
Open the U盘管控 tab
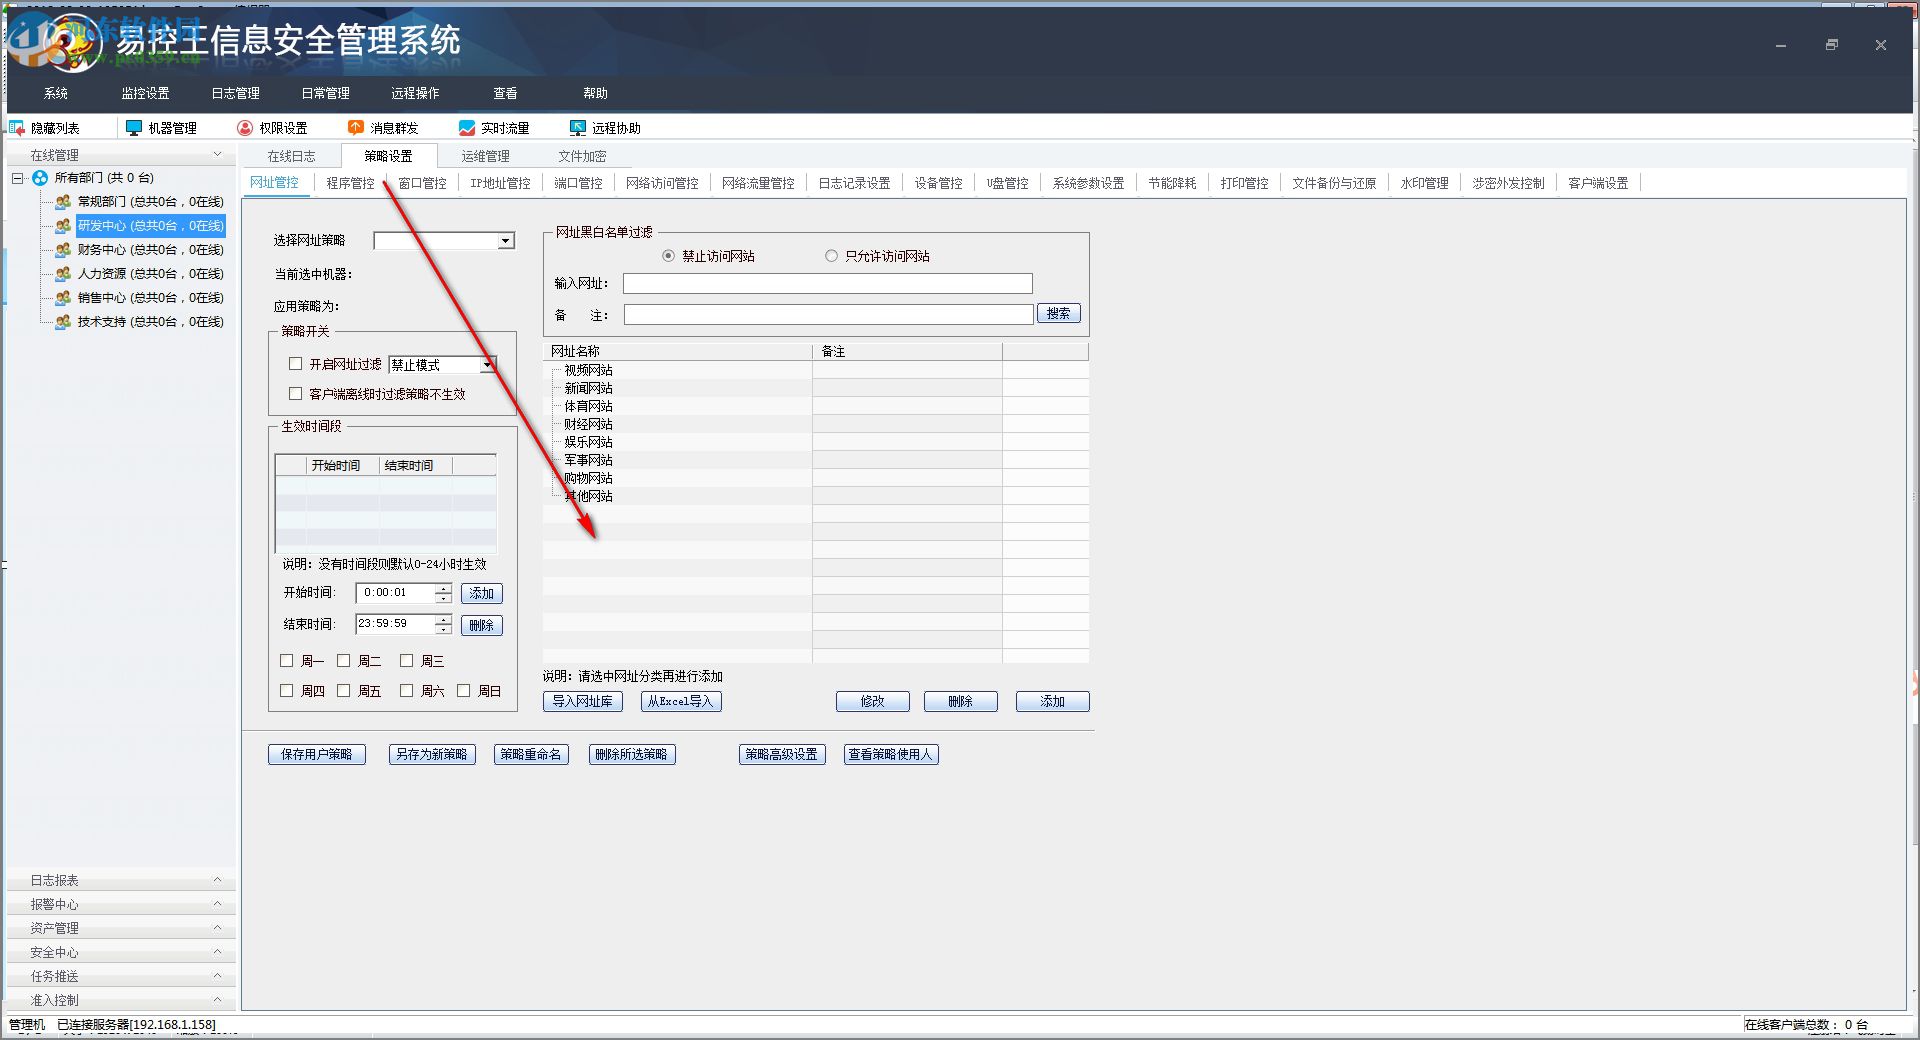pos(1007,183)
